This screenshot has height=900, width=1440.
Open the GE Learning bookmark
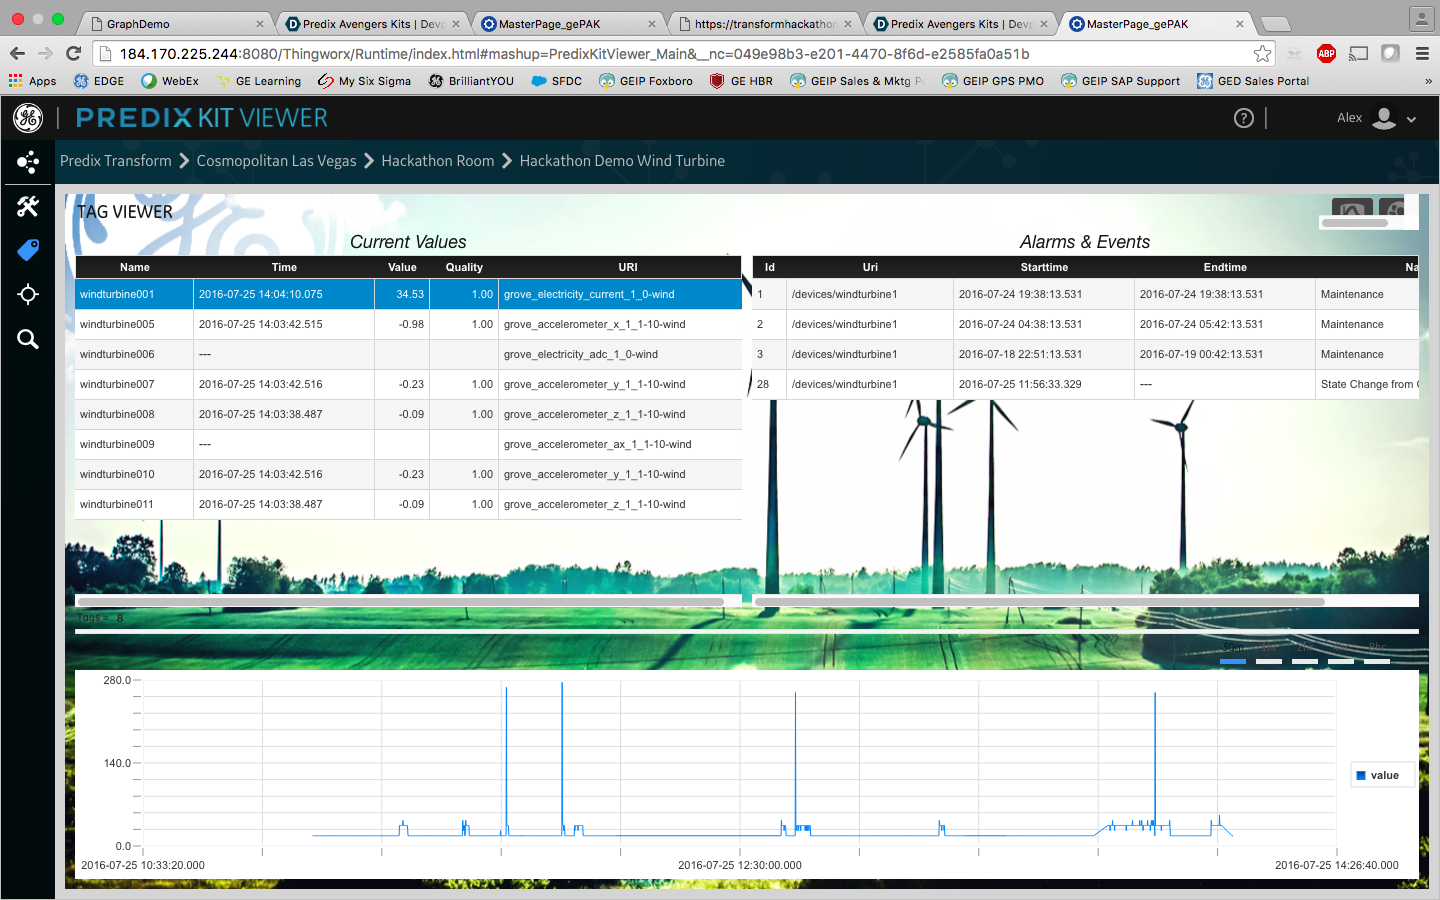pos(259,81)
